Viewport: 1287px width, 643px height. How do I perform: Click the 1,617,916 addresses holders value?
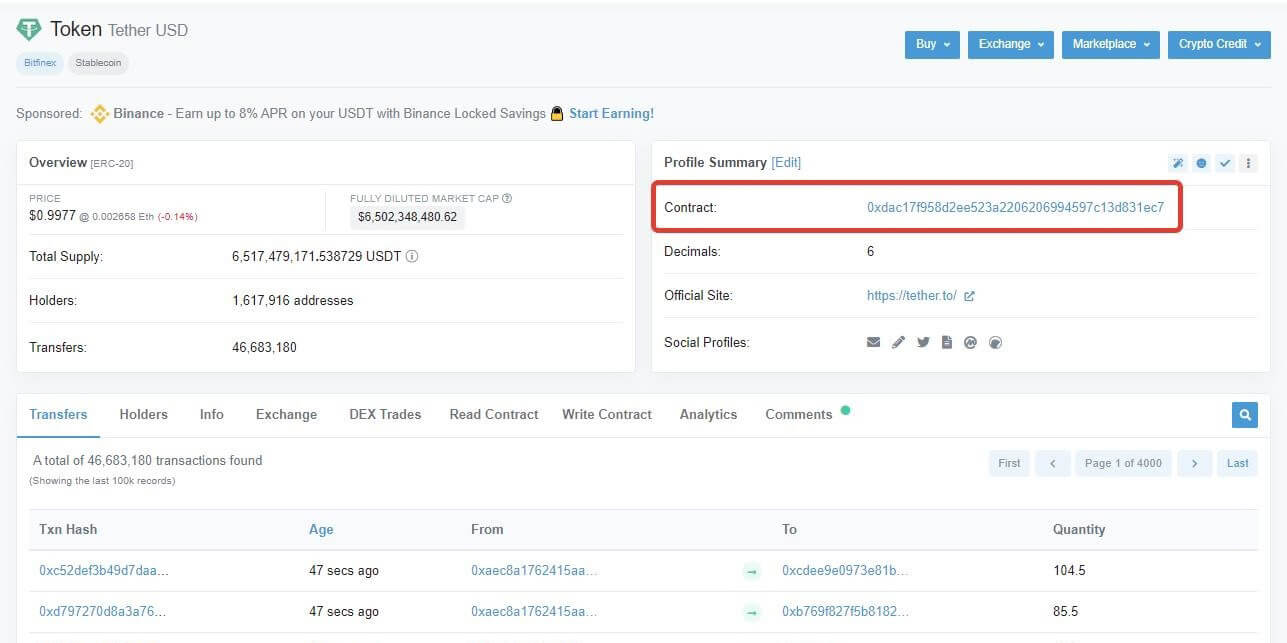click(292, 300)
